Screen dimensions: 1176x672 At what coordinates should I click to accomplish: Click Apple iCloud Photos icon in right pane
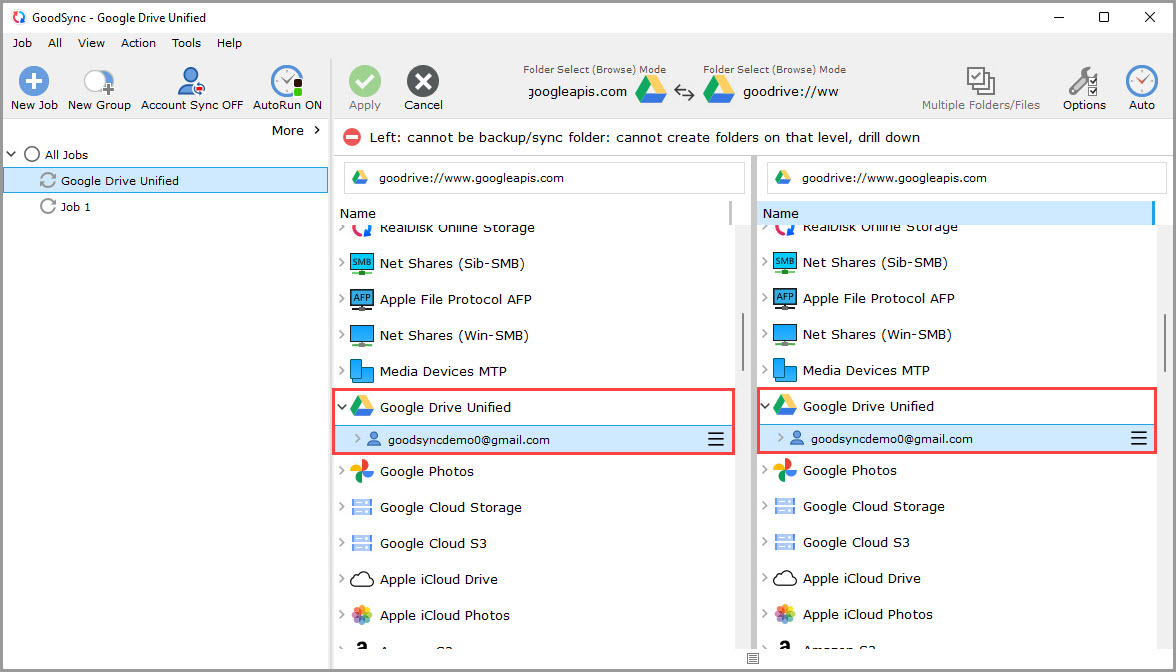point(784,614)
